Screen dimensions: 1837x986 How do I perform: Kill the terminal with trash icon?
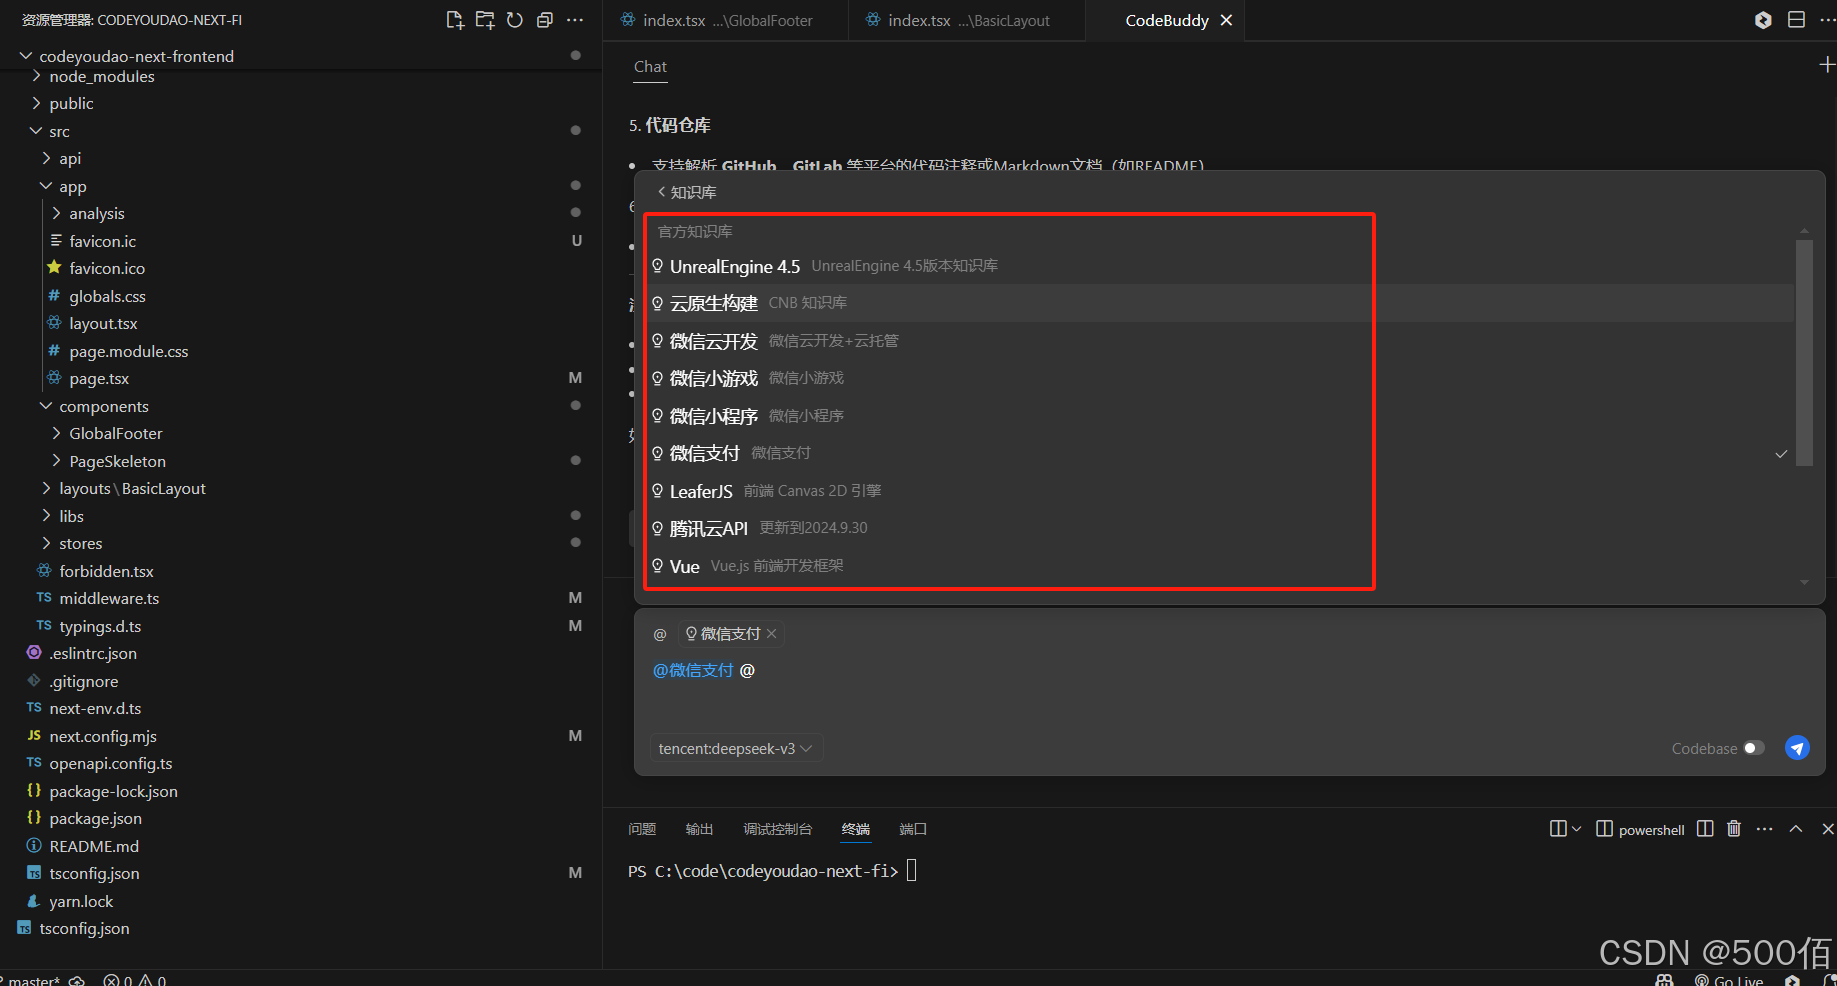coord(1735,829)
